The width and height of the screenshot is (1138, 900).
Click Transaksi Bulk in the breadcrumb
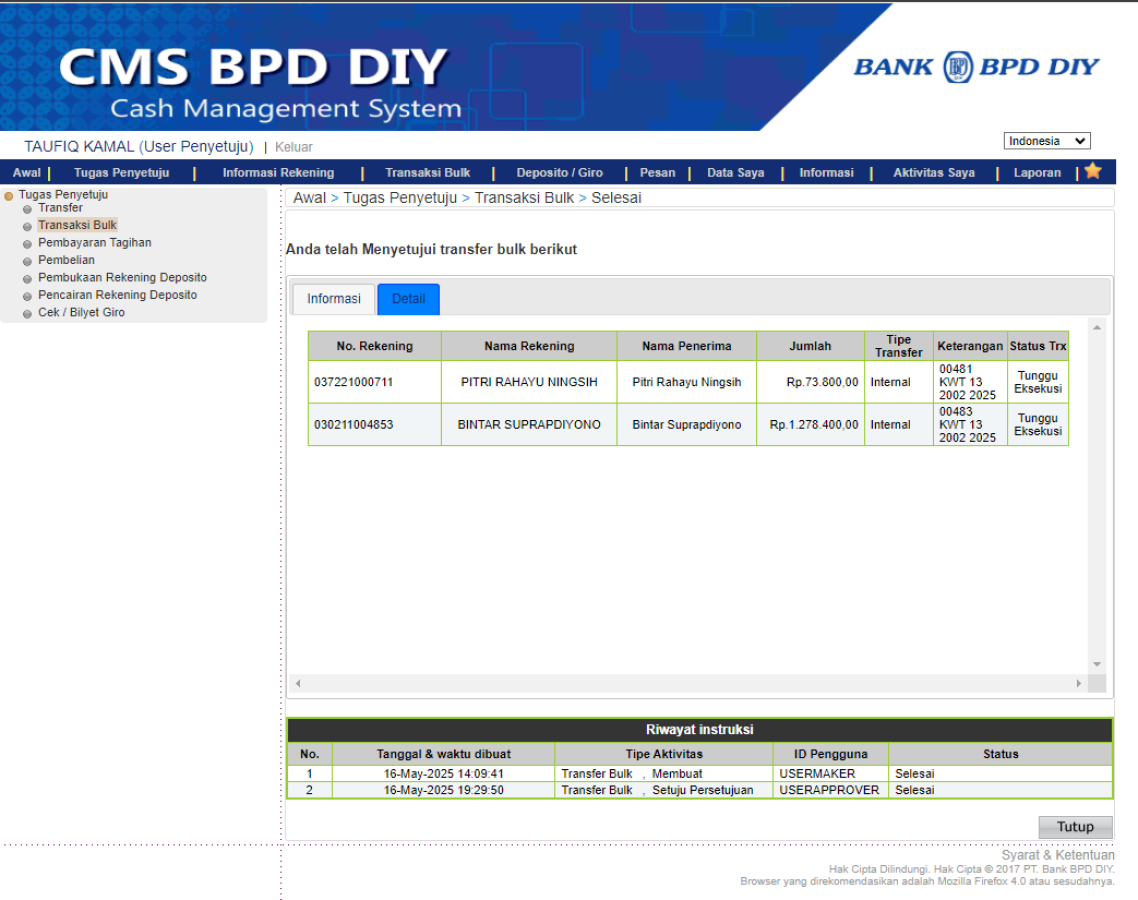coord(524,198)
